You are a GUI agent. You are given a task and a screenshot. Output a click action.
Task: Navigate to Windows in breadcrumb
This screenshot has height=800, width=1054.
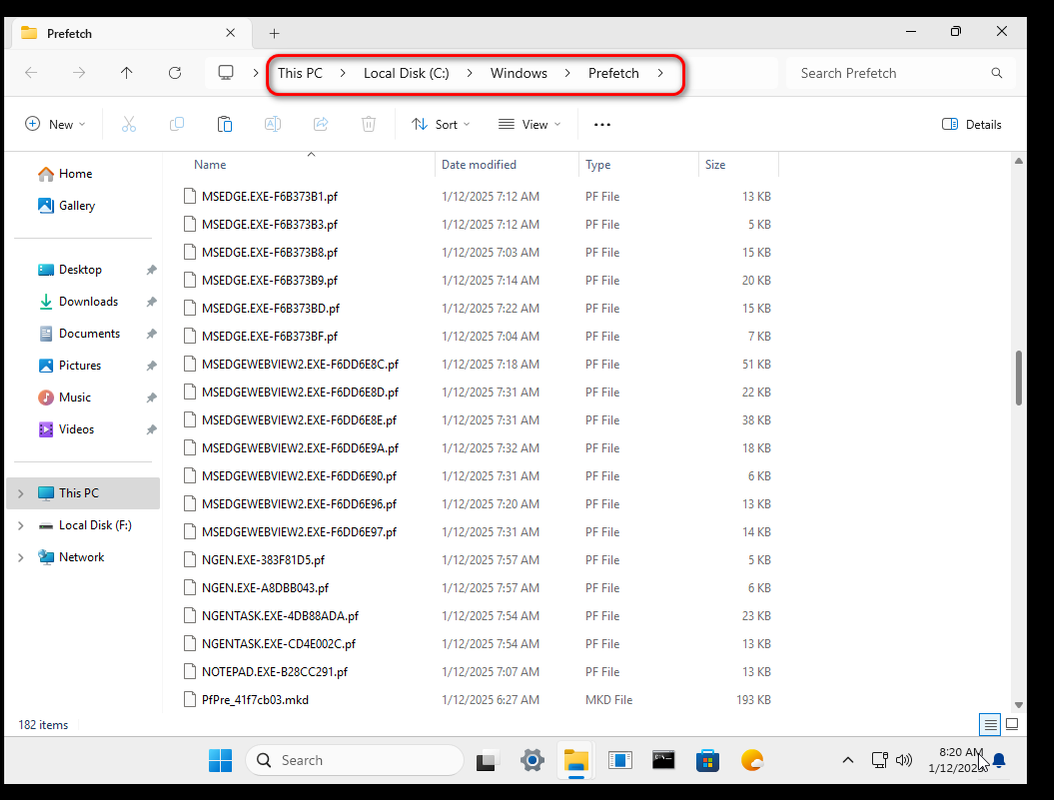pyautogui.click(x=518, y=73)
